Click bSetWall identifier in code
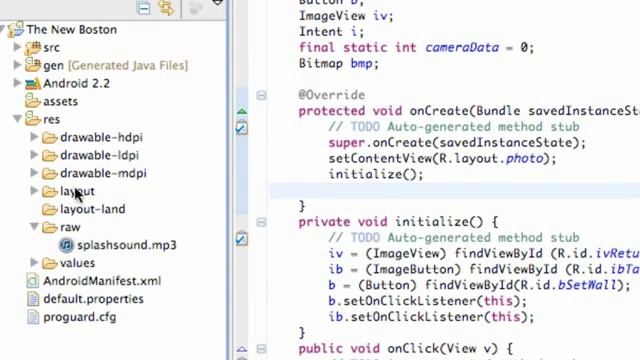The width and height of the screenshot is (640, 360). (587, 285)
